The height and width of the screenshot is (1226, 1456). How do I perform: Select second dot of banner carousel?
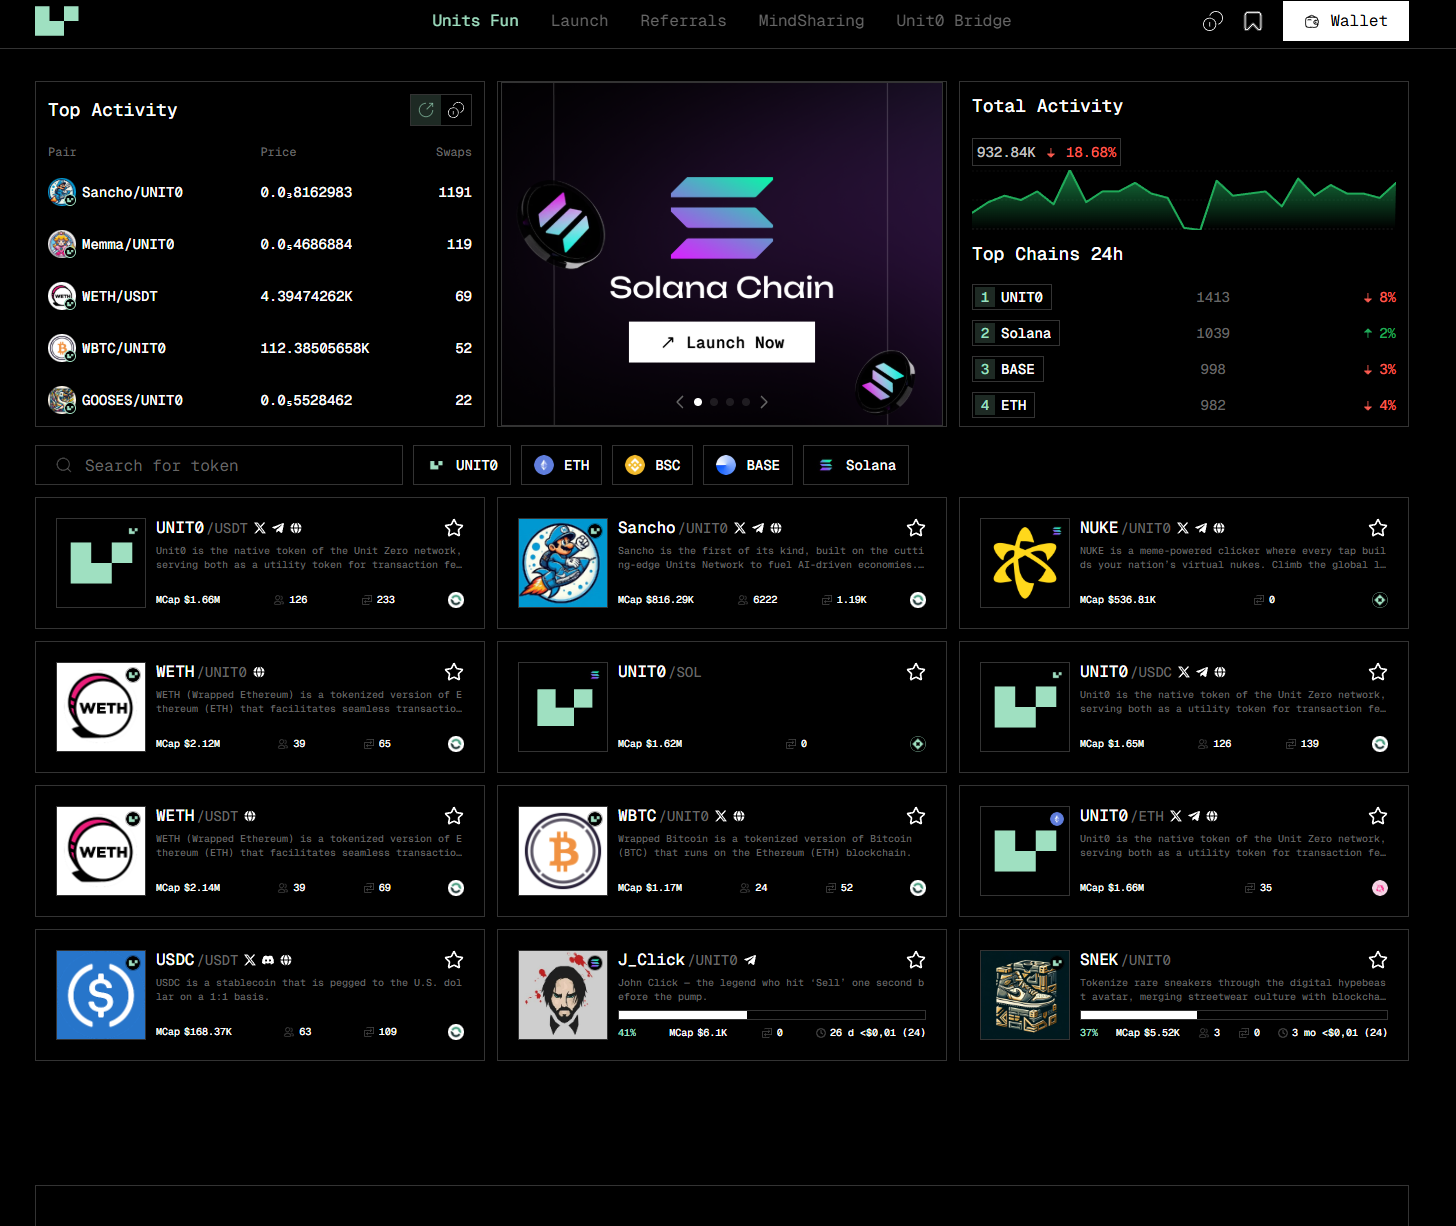coord(714,402)
